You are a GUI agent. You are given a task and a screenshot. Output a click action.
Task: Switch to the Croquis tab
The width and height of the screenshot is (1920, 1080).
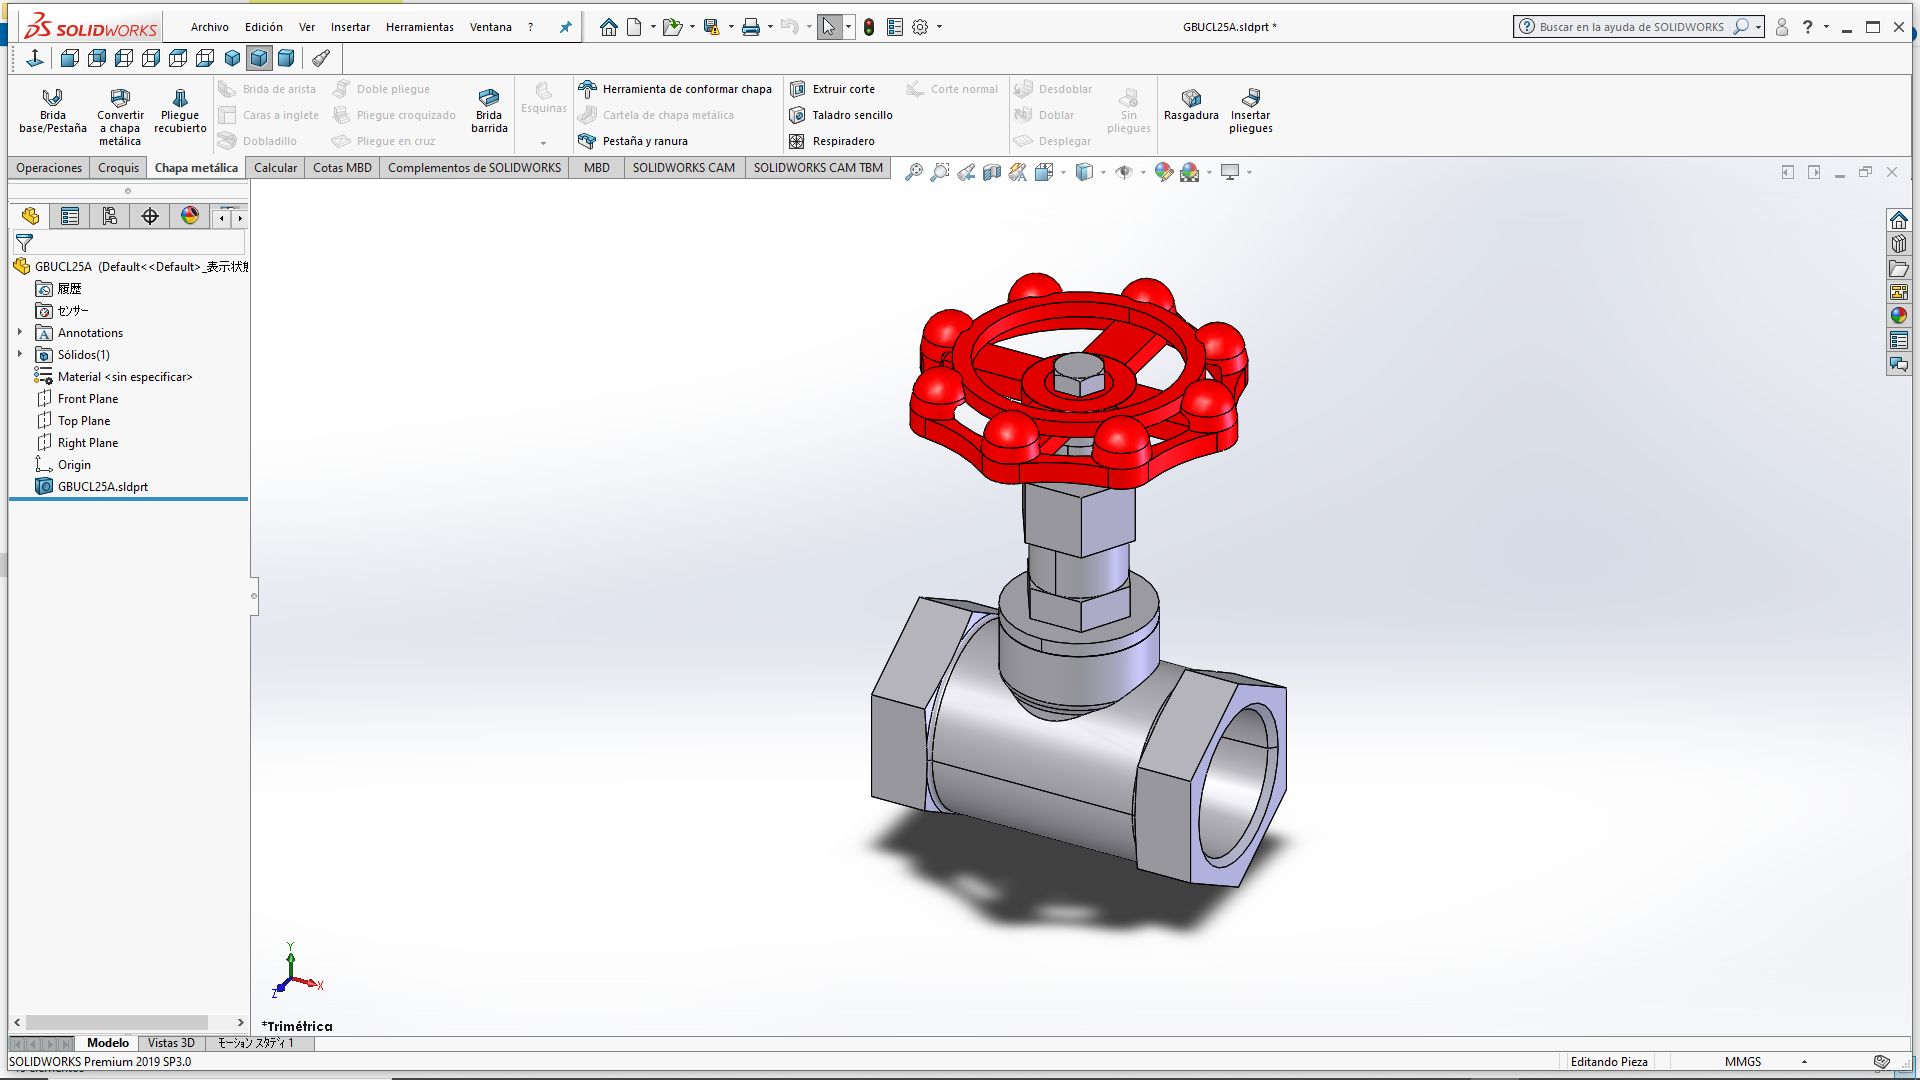(x=118, y=167)
